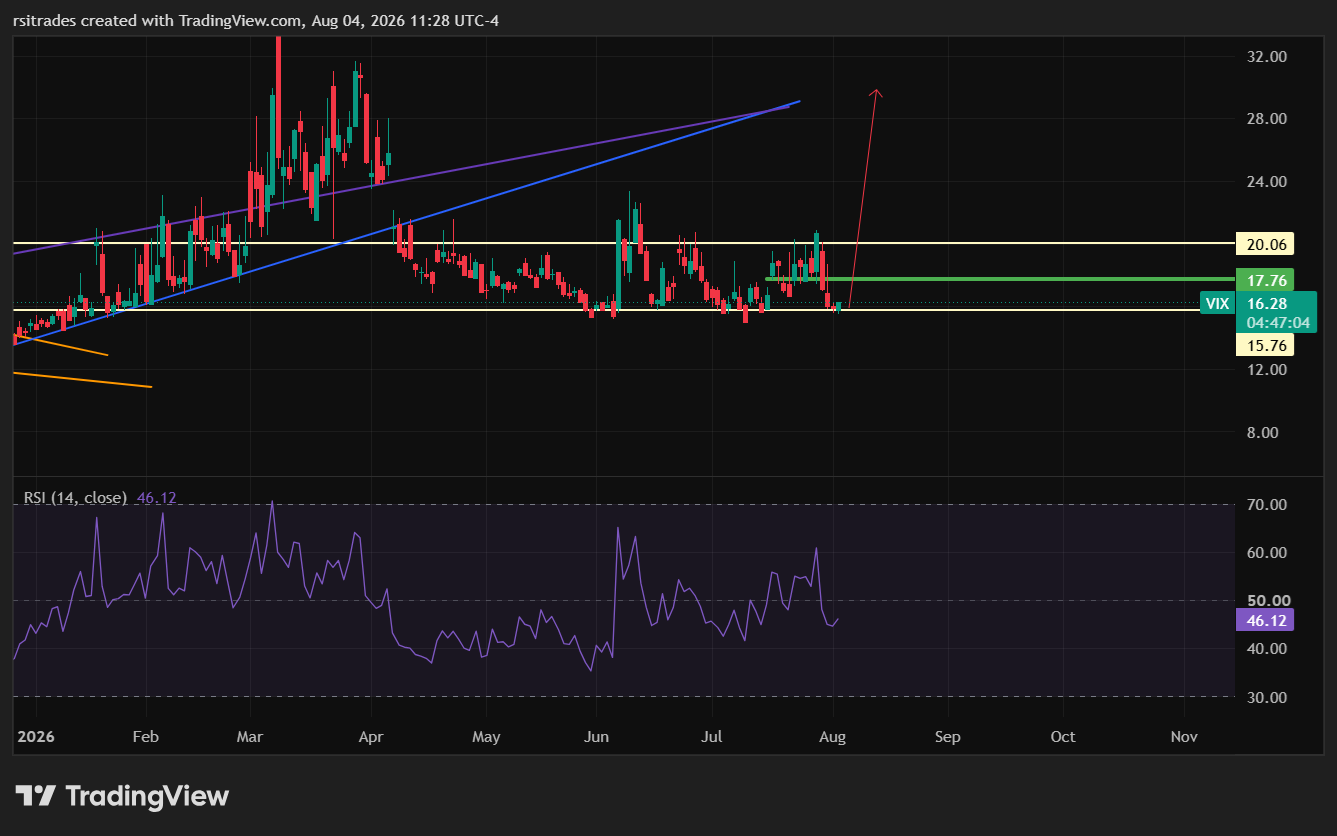
Task: Click the 24.00 price axis label
Action: pos(1265,182)
